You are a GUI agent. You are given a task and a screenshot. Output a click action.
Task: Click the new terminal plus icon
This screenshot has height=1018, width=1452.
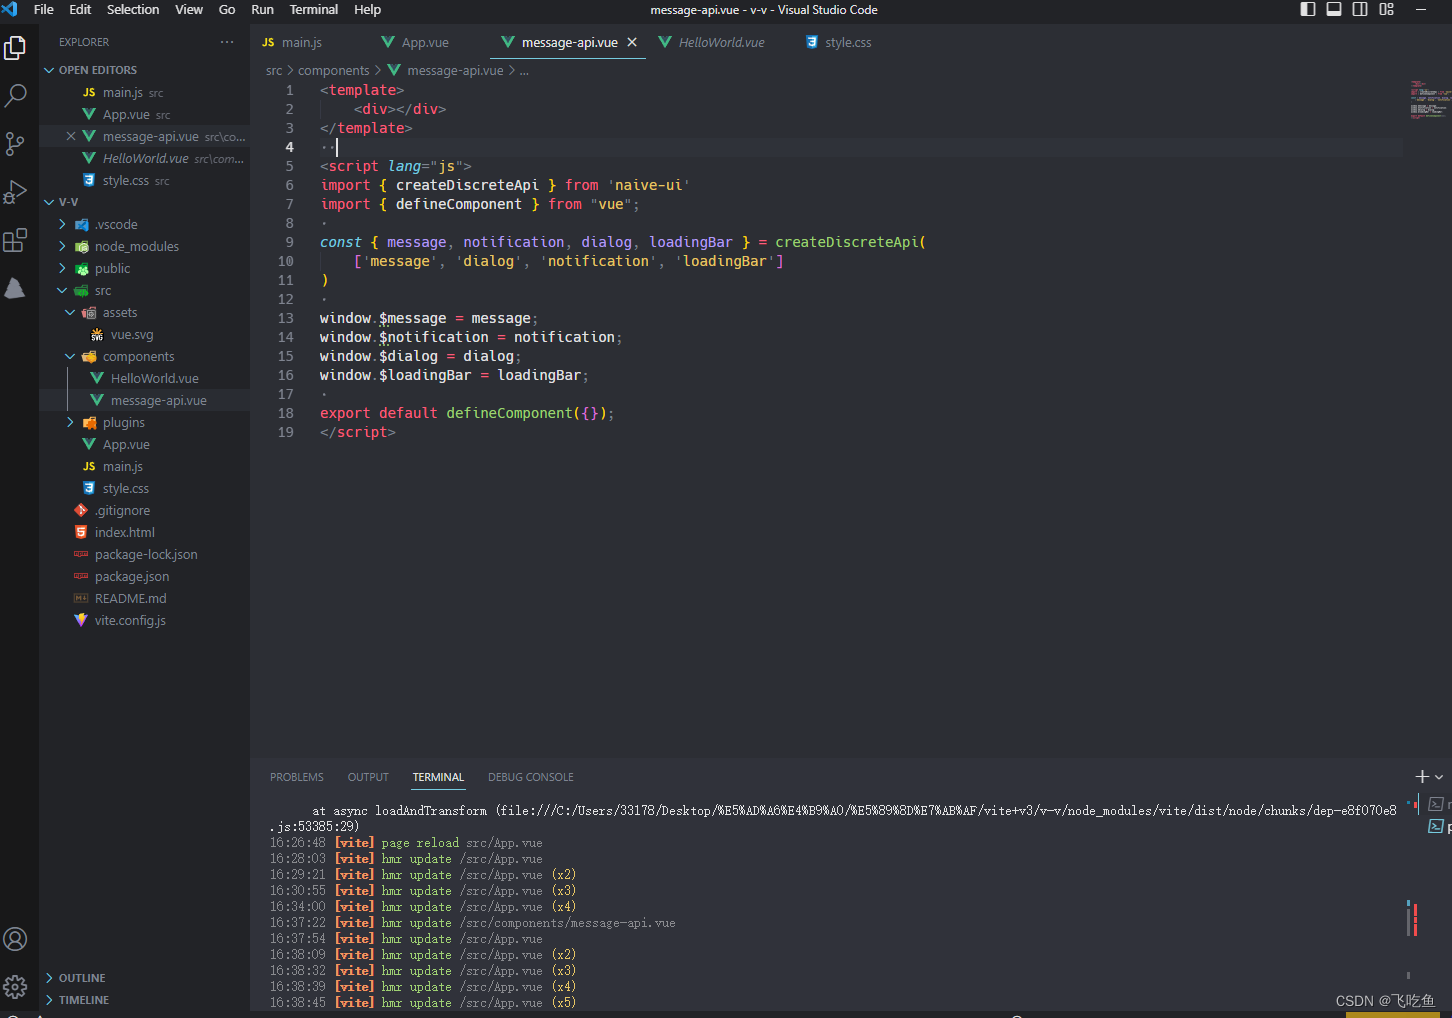coord(1422,776)
